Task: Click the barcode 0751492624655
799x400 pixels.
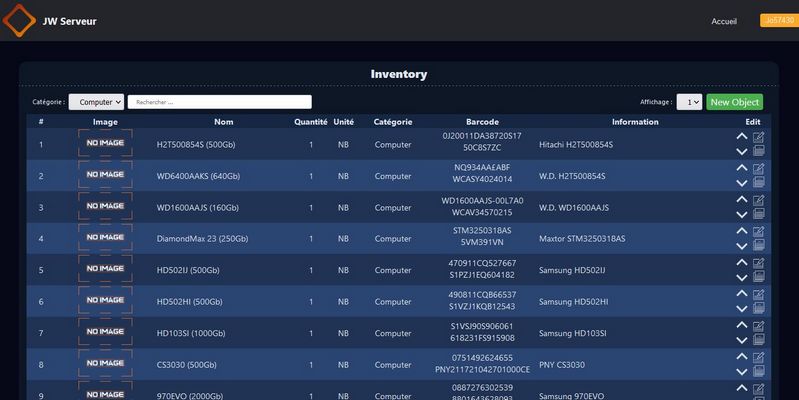Action: coord(482,358)
